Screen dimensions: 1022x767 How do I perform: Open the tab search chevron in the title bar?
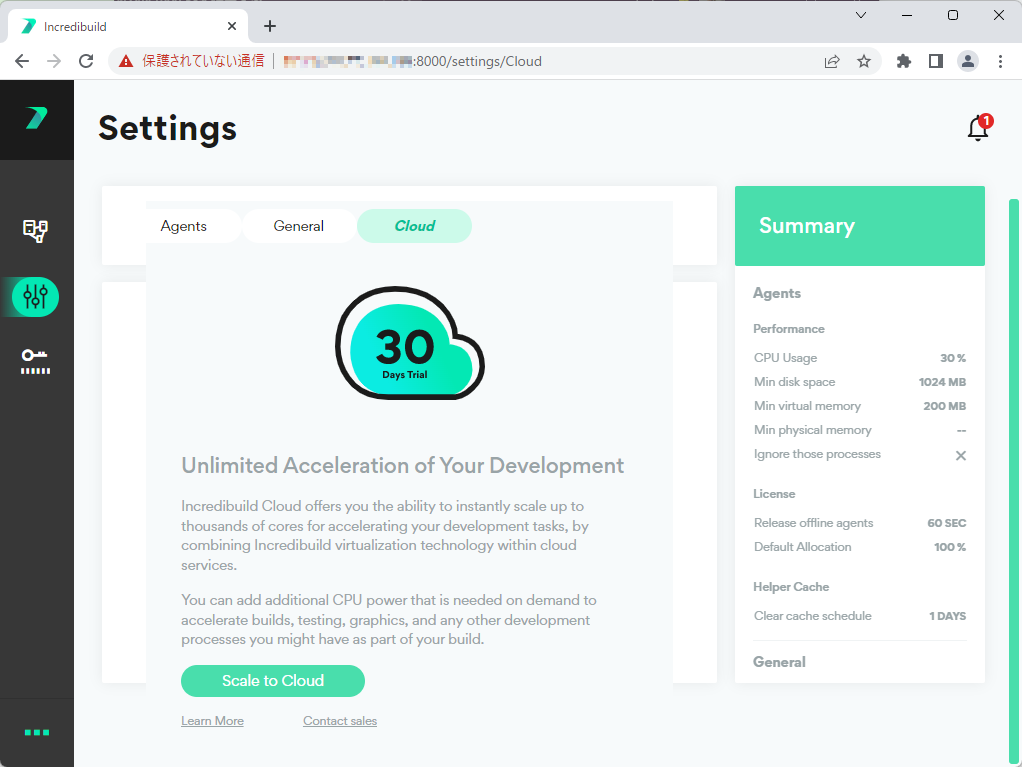(x=860, y=16)
